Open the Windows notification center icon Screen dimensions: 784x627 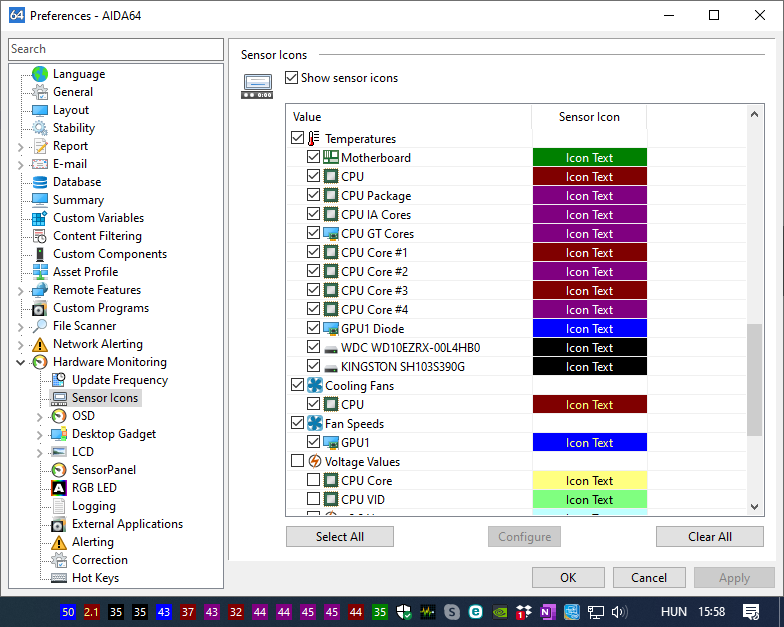tap(751, 612)
